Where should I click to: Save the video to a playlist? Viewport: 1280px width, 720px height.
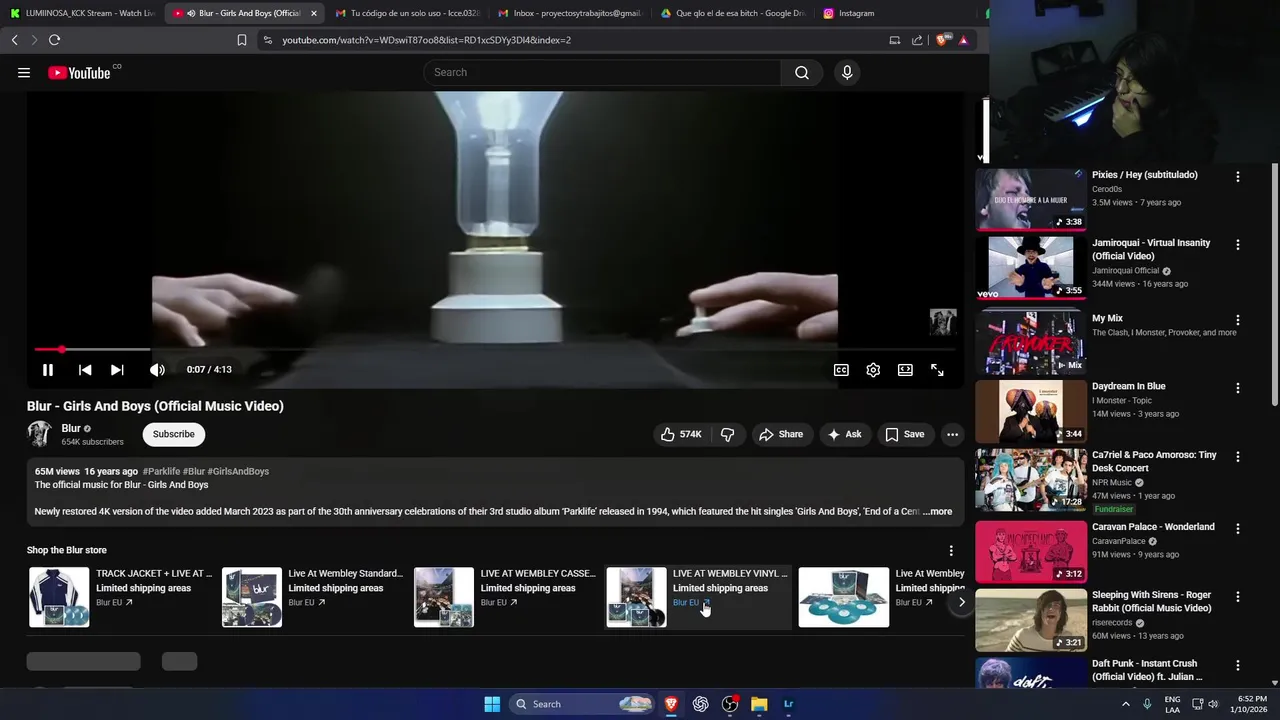905,434
